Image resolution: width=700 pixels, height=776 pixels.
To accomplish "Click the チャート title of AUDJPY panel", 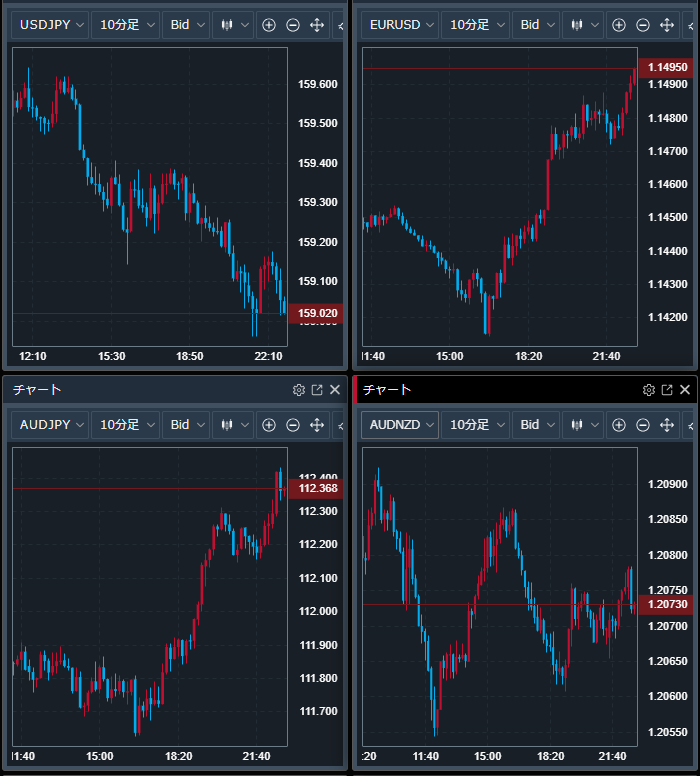I will pos(37,390).
